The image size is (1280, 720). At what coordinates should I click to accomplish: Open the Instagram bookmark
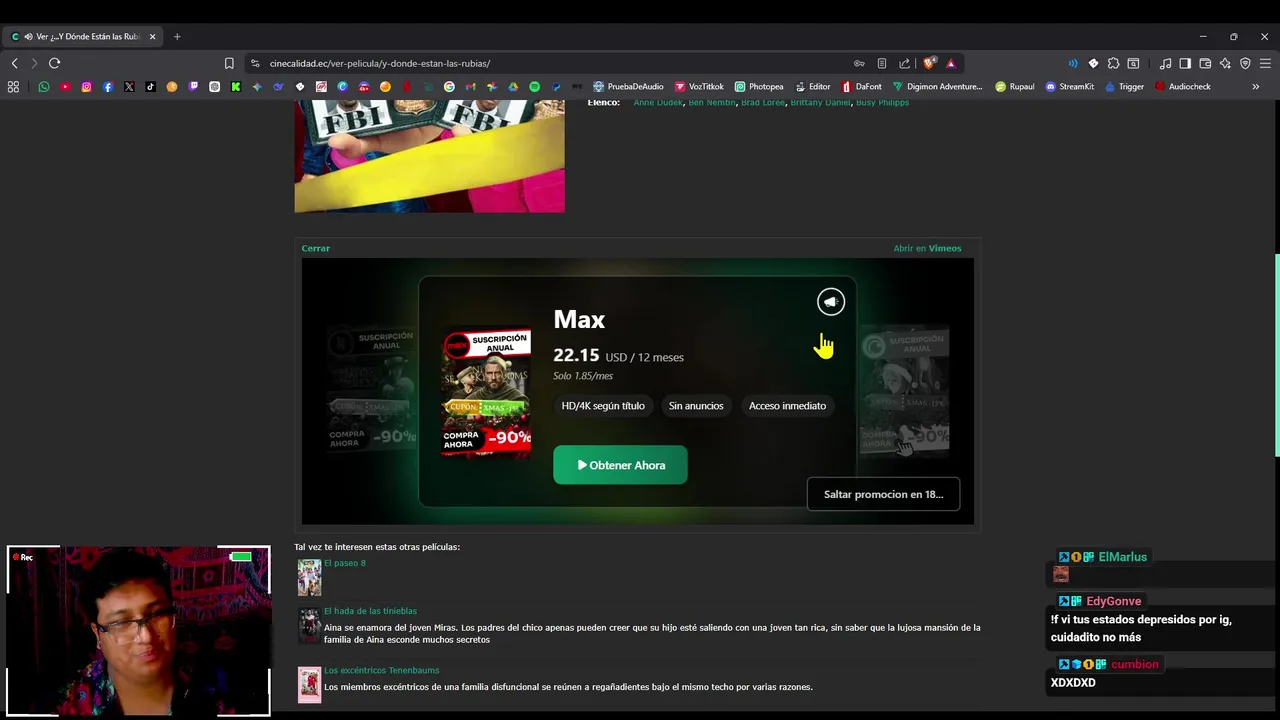click(x=86, y=87)
